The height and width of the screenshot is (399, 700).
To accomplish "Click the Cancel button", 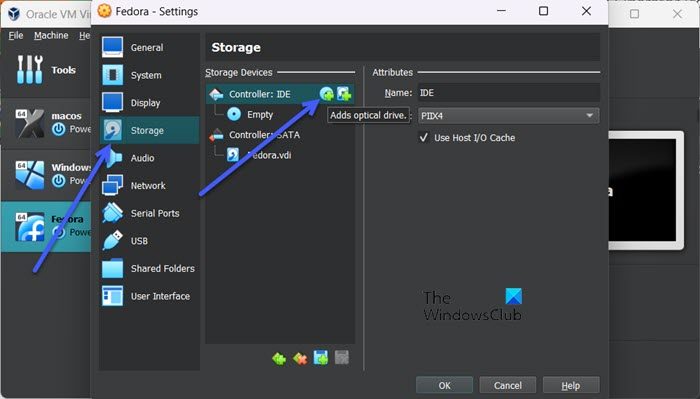I will [x=508, y=385].
